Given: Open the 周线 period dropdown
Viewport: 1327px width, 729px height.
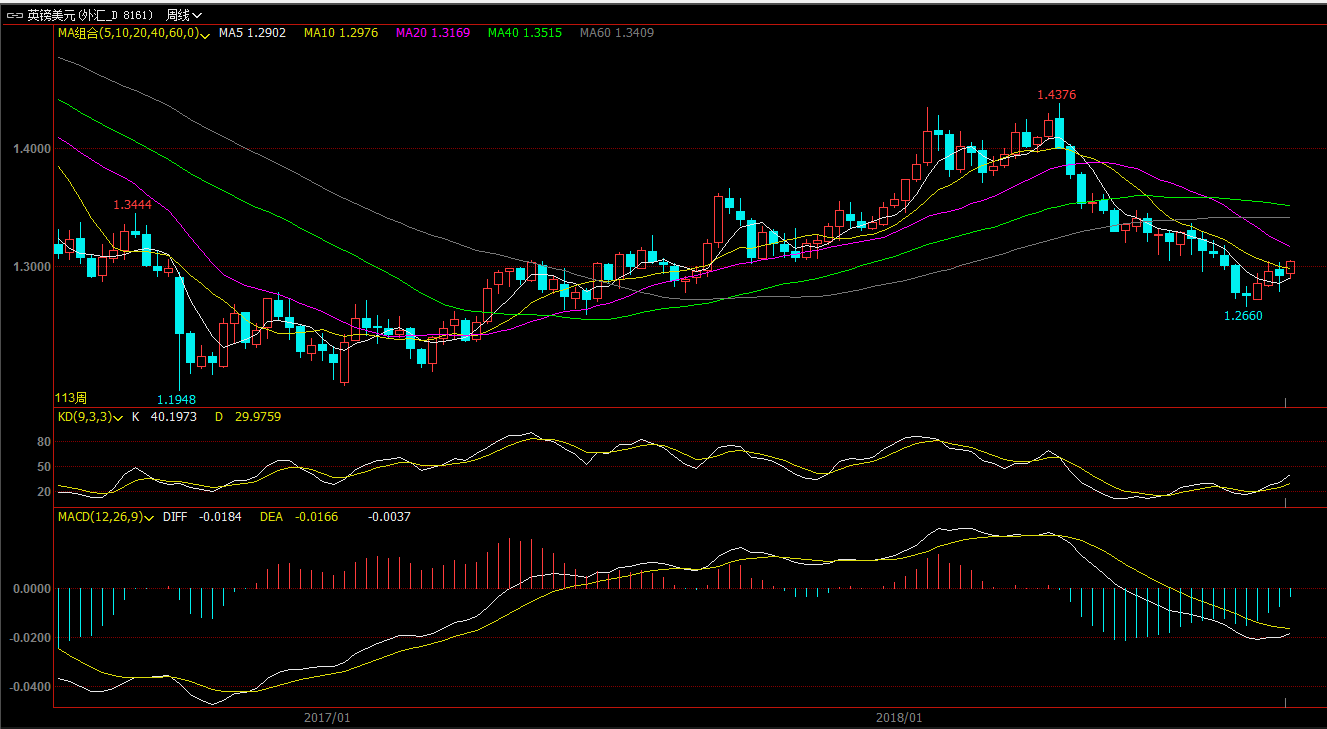Looking at the screenshot, I should [x=184, y=15].
